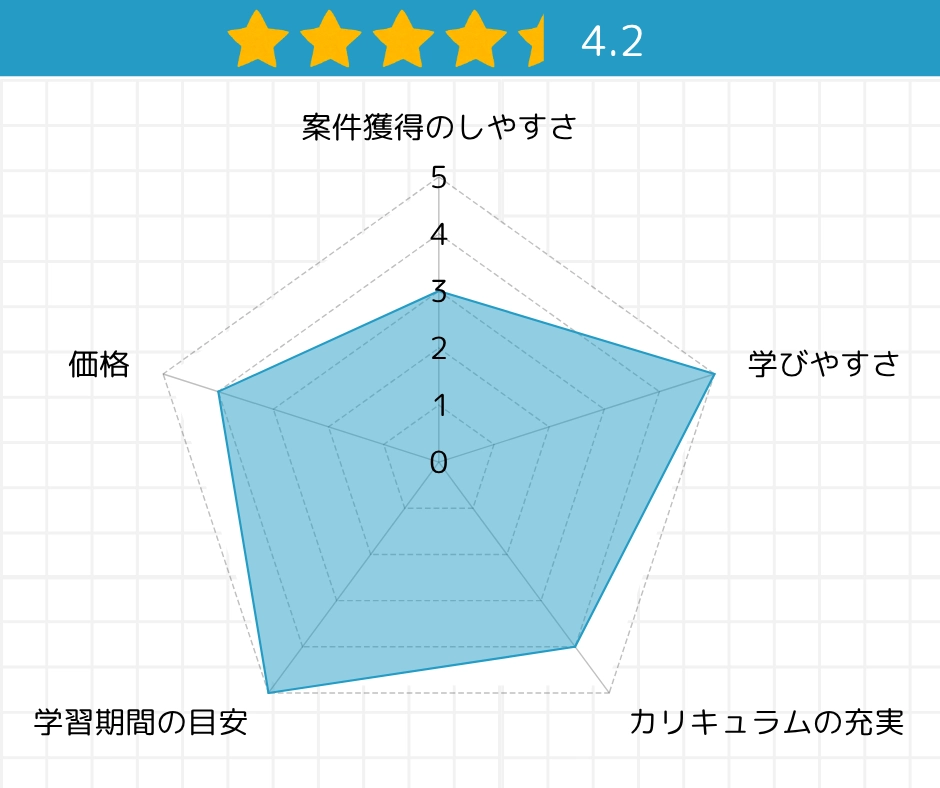
Task: Click the カリキュラムの充実 axis label
Action: click(766, 721)
